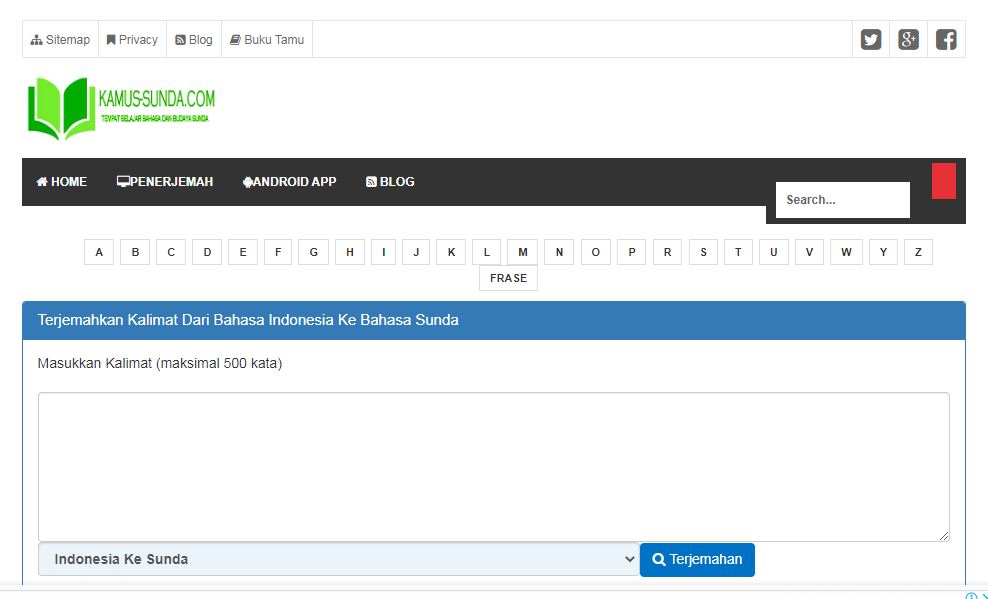Click the Sitemap tree icon
This screenshot has height=599, width=988.
36,39
